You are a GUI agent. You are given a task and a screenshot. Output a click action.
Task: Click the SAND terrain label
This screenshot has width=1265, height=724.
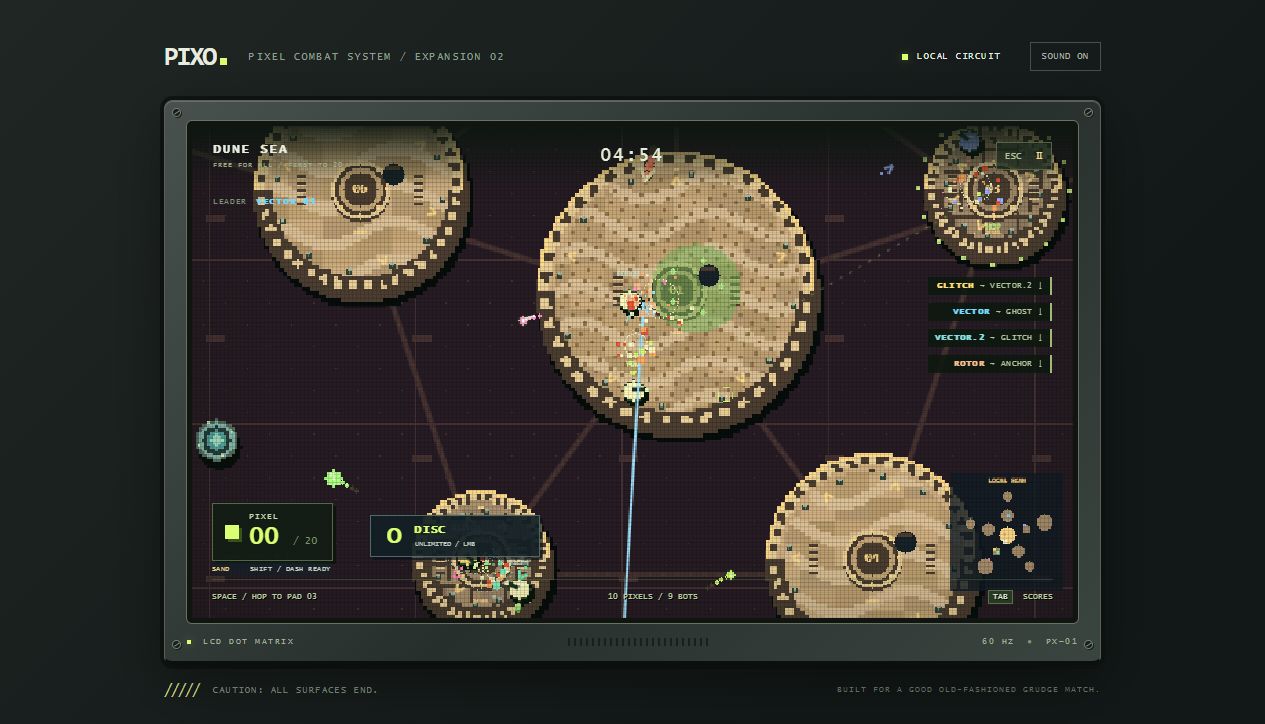(x=220, y=569)
